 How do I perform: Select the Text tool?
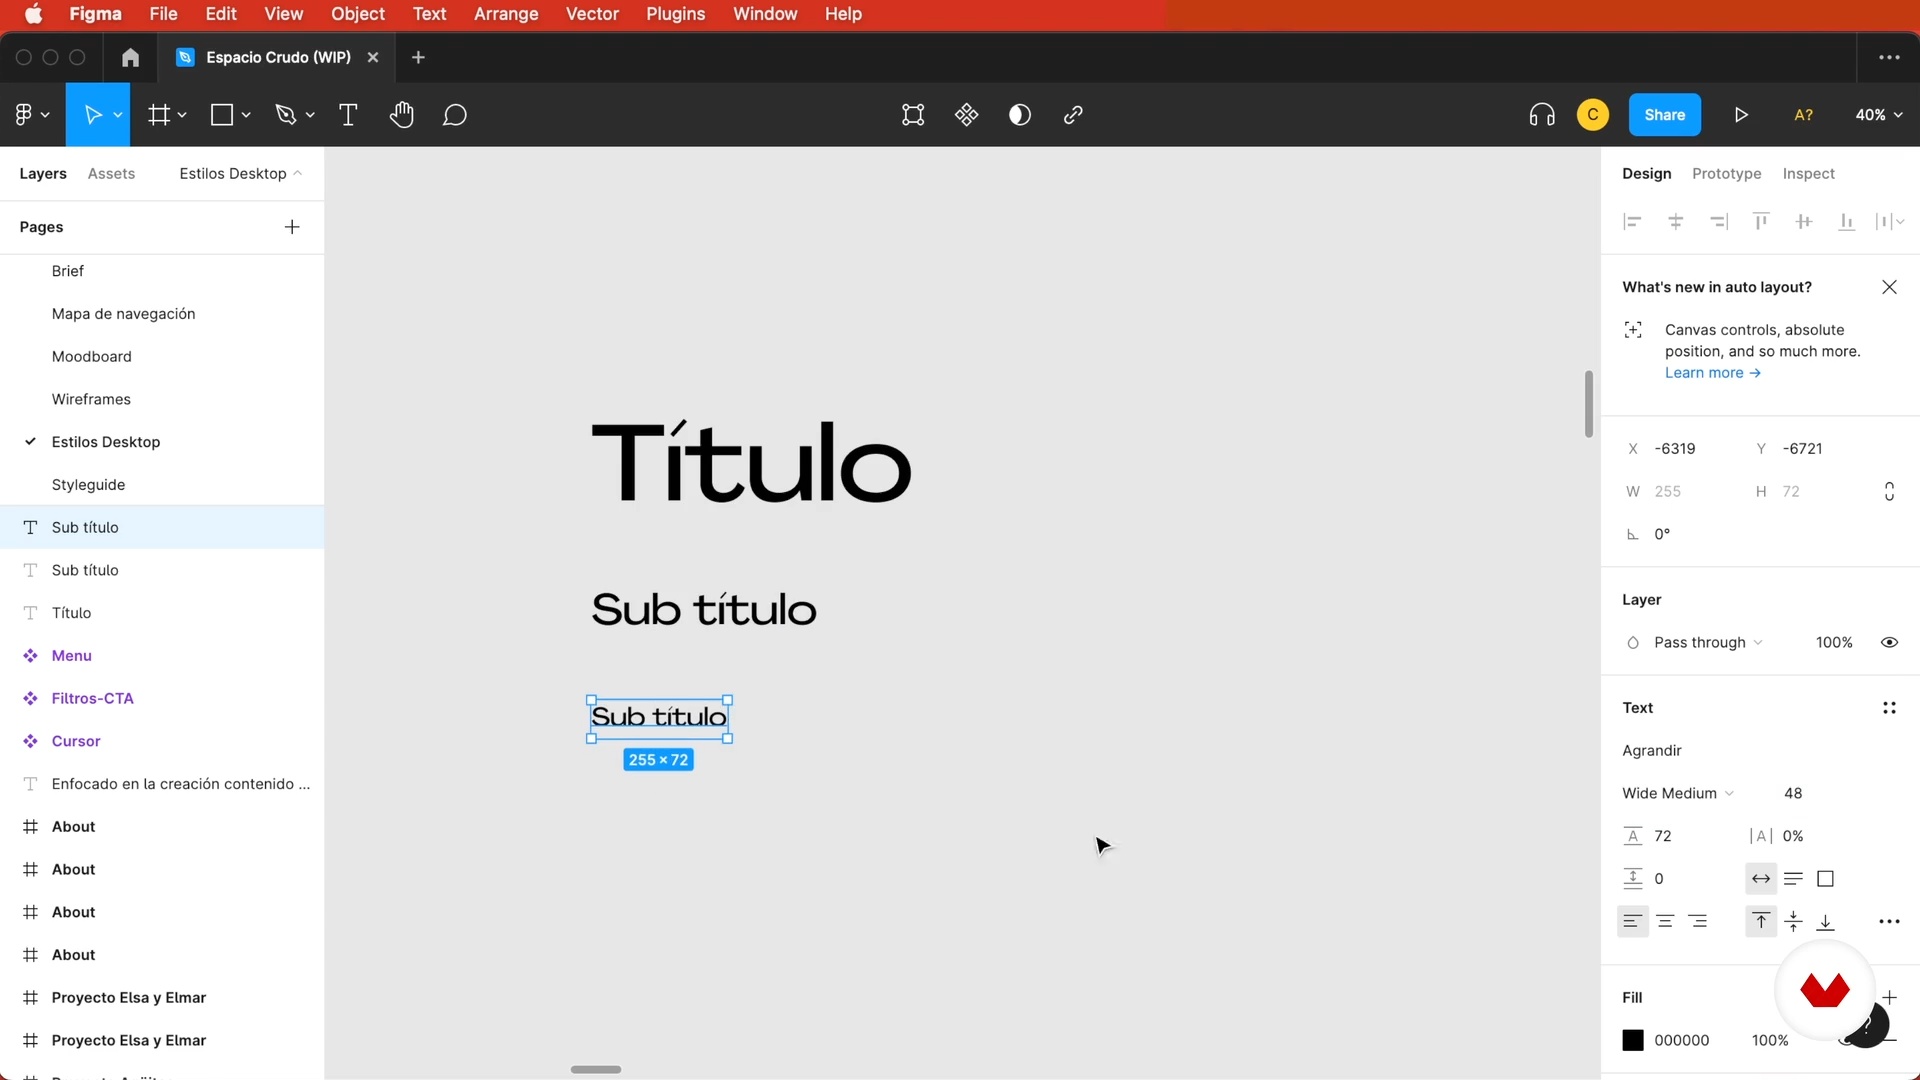[x=348, y=115]
